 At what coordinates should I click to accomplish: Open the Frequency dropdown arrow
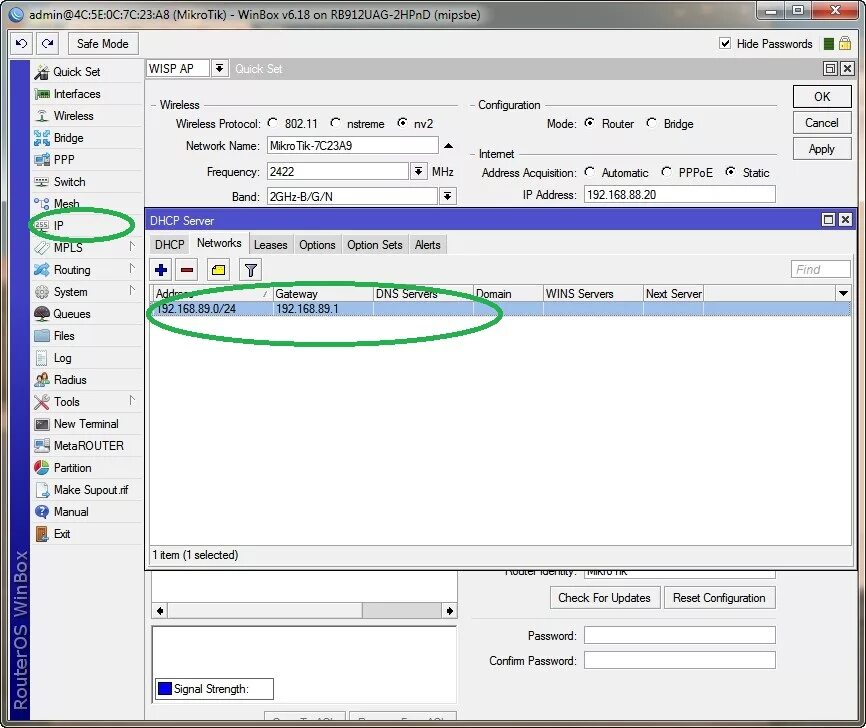tap(419, 172)
